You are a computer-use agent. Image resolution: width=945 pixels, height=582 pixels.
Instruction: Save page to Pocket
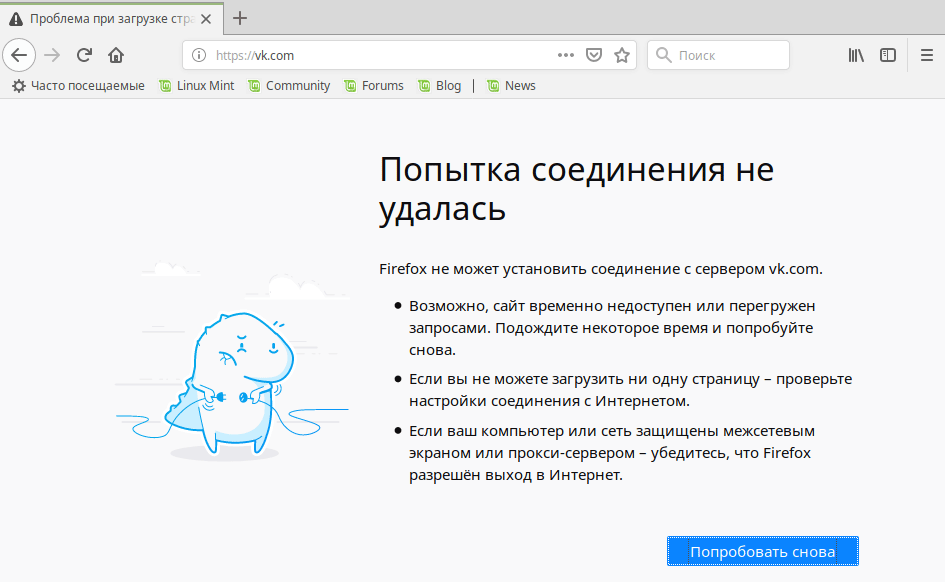tap(593, 55)
